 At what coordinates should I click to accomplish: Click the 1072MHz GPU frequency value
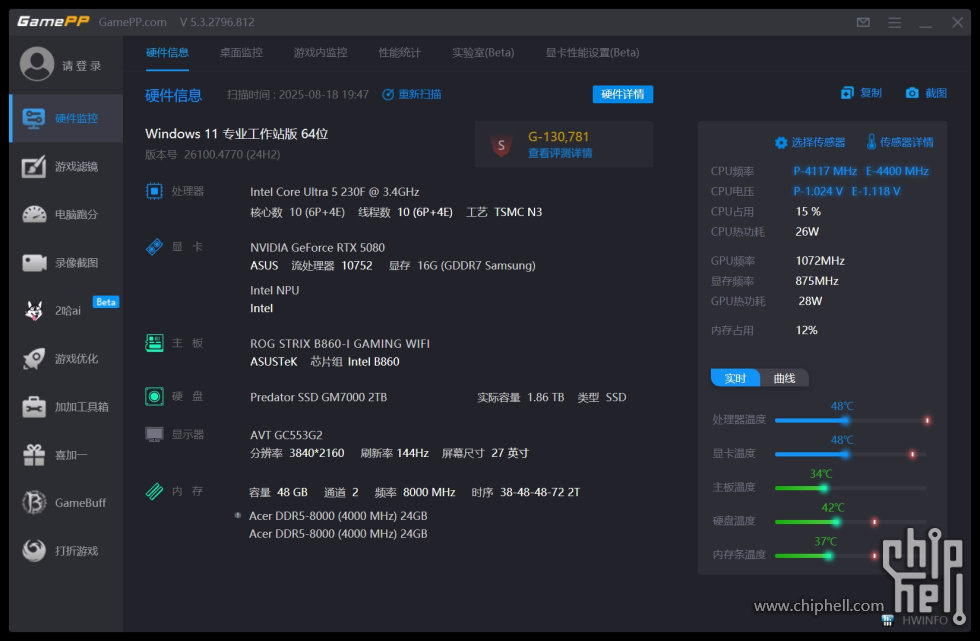(820, 261)
